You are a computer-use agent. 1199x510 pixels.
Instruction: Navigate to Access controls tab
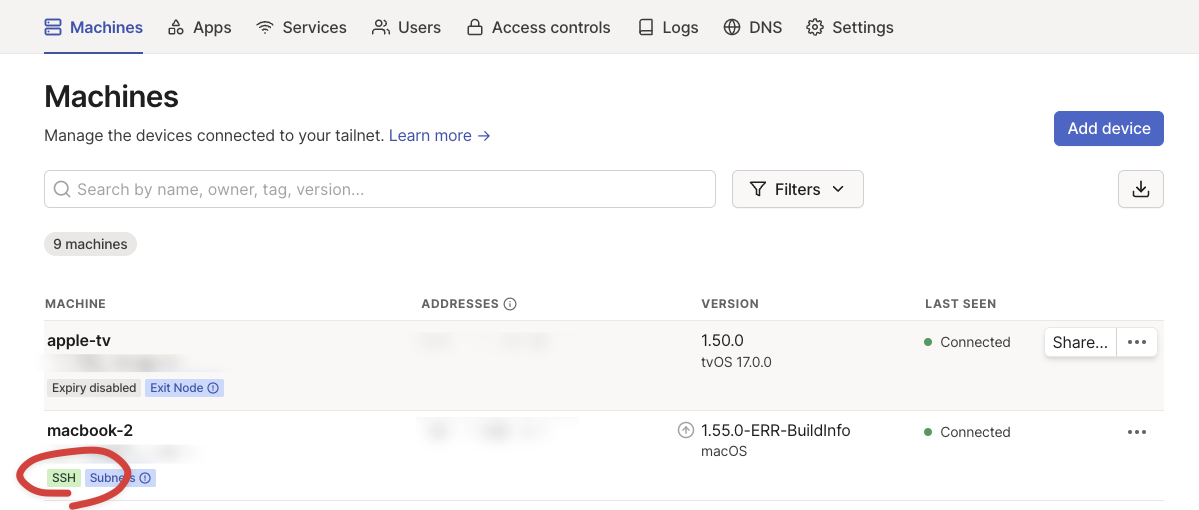click(538, 27)
